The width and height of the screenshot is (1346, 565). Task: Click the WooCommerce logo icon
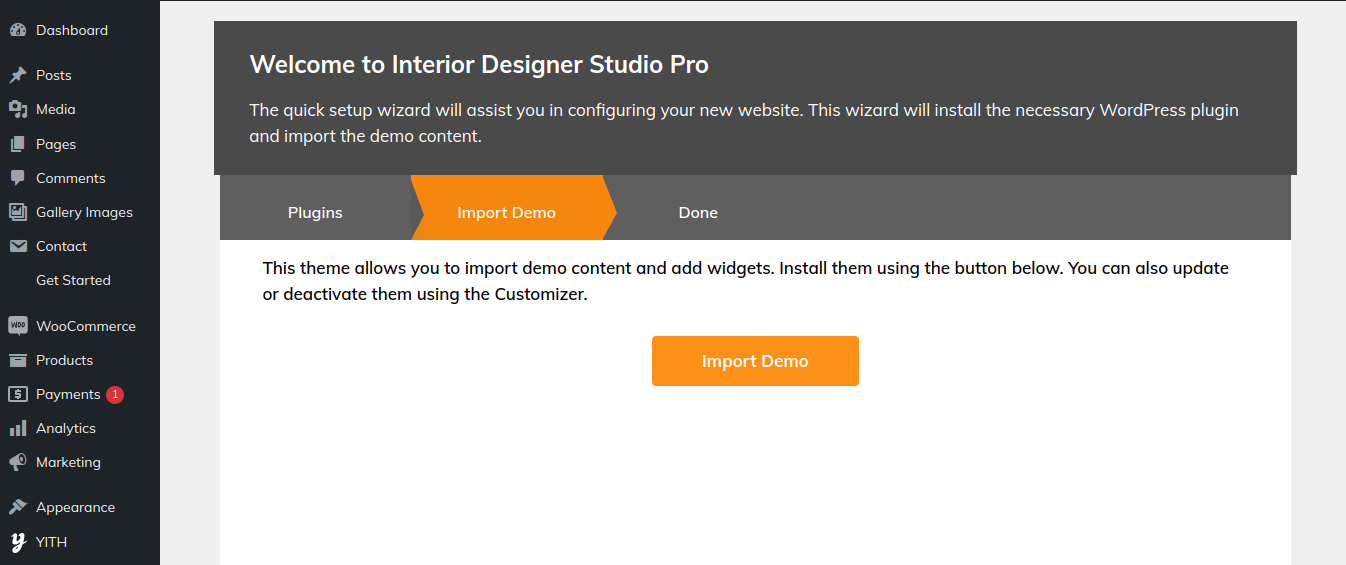(18, 326)
